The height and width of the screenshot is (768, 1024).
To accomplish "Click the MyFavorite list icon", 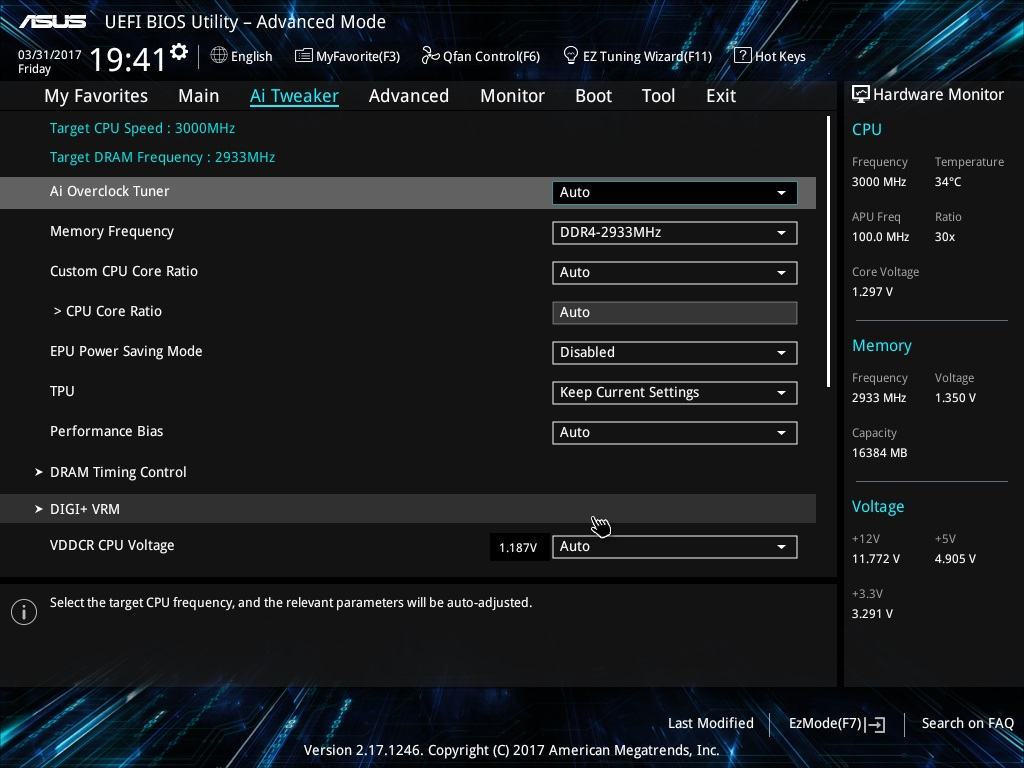I will click(304, 56).
